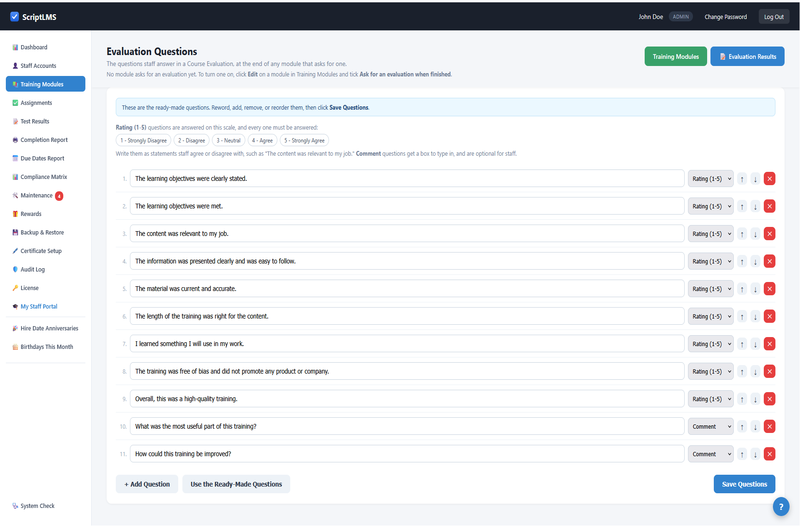
Task: Click Save Questions button
Action: coord(744,484)
